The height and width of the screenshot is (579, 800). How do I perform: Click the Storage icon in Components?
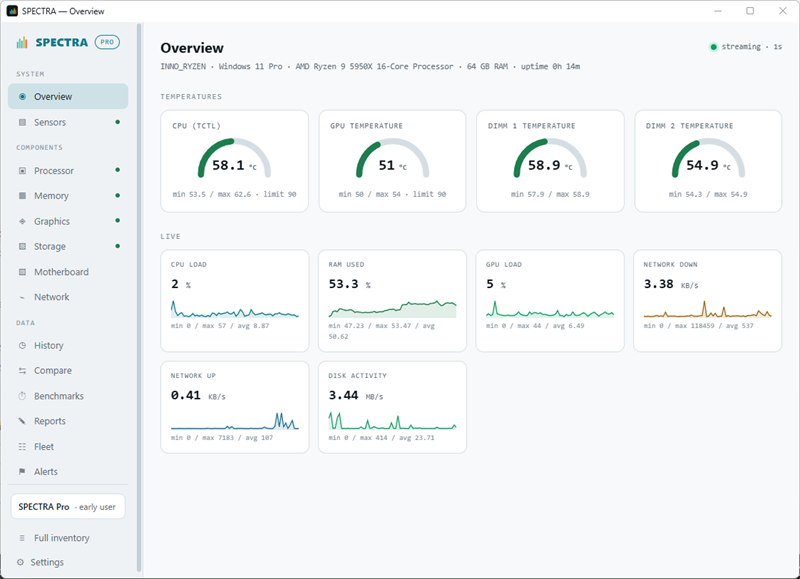tap(22, 246)
